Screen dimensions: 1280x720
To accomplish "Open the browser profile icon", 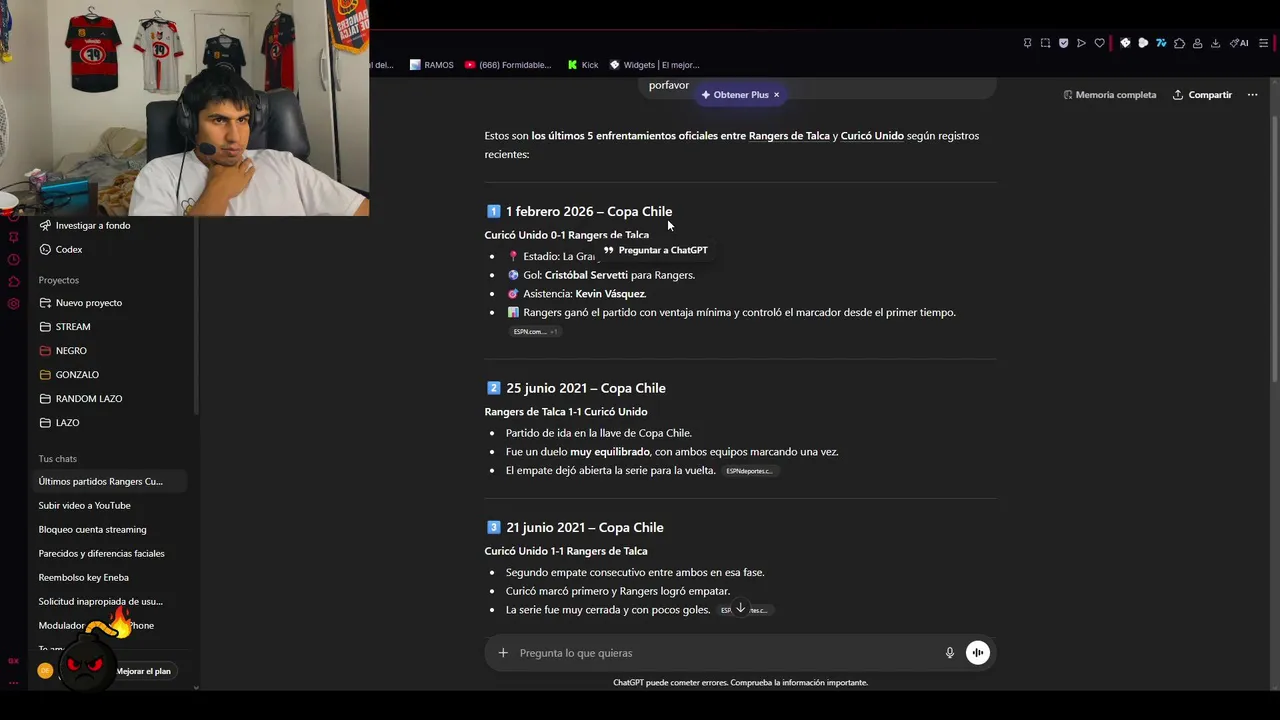I will pos(1197,43).
